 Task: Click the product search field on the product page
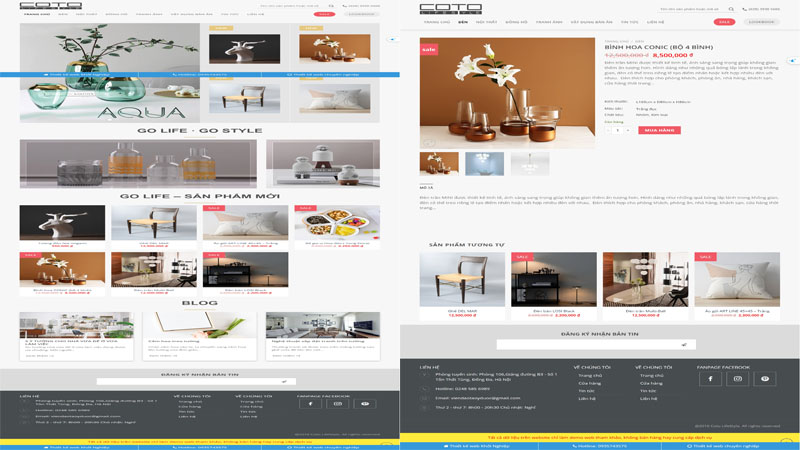pyautogui.click(x=691, y=9)
